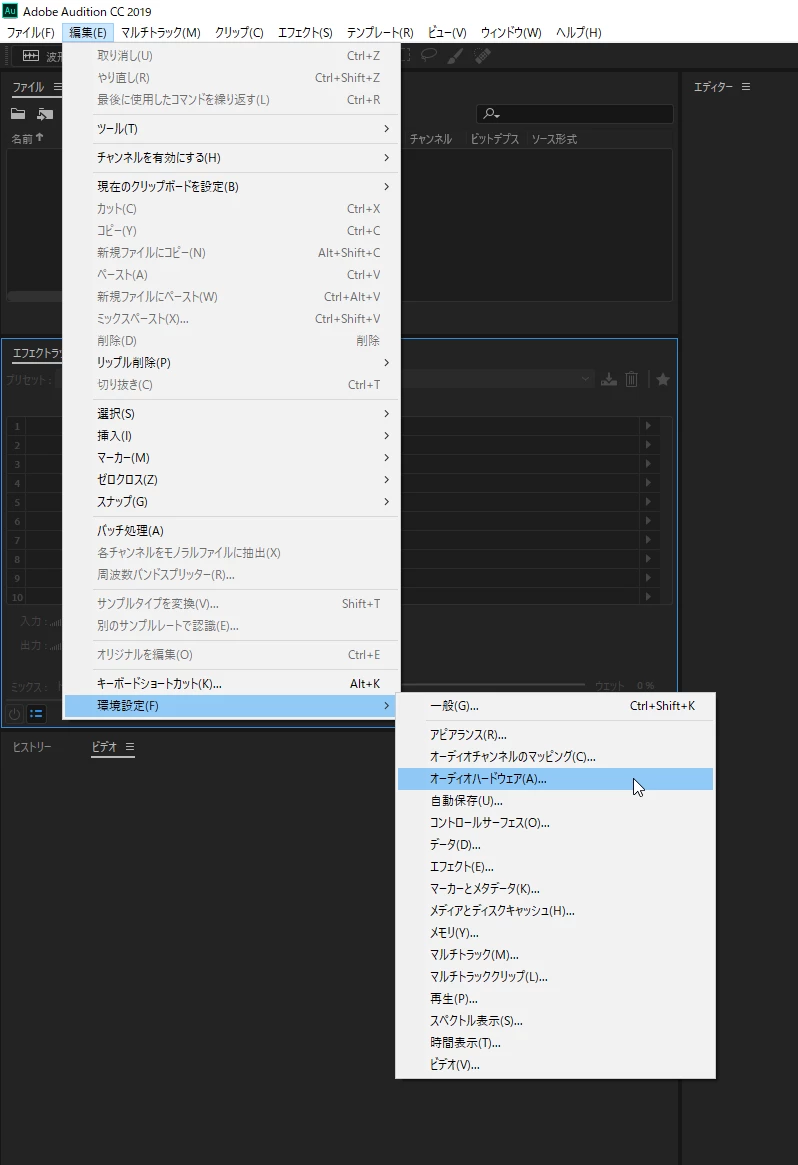Expand リップル削除(P) submenu

tap(231, 363)
